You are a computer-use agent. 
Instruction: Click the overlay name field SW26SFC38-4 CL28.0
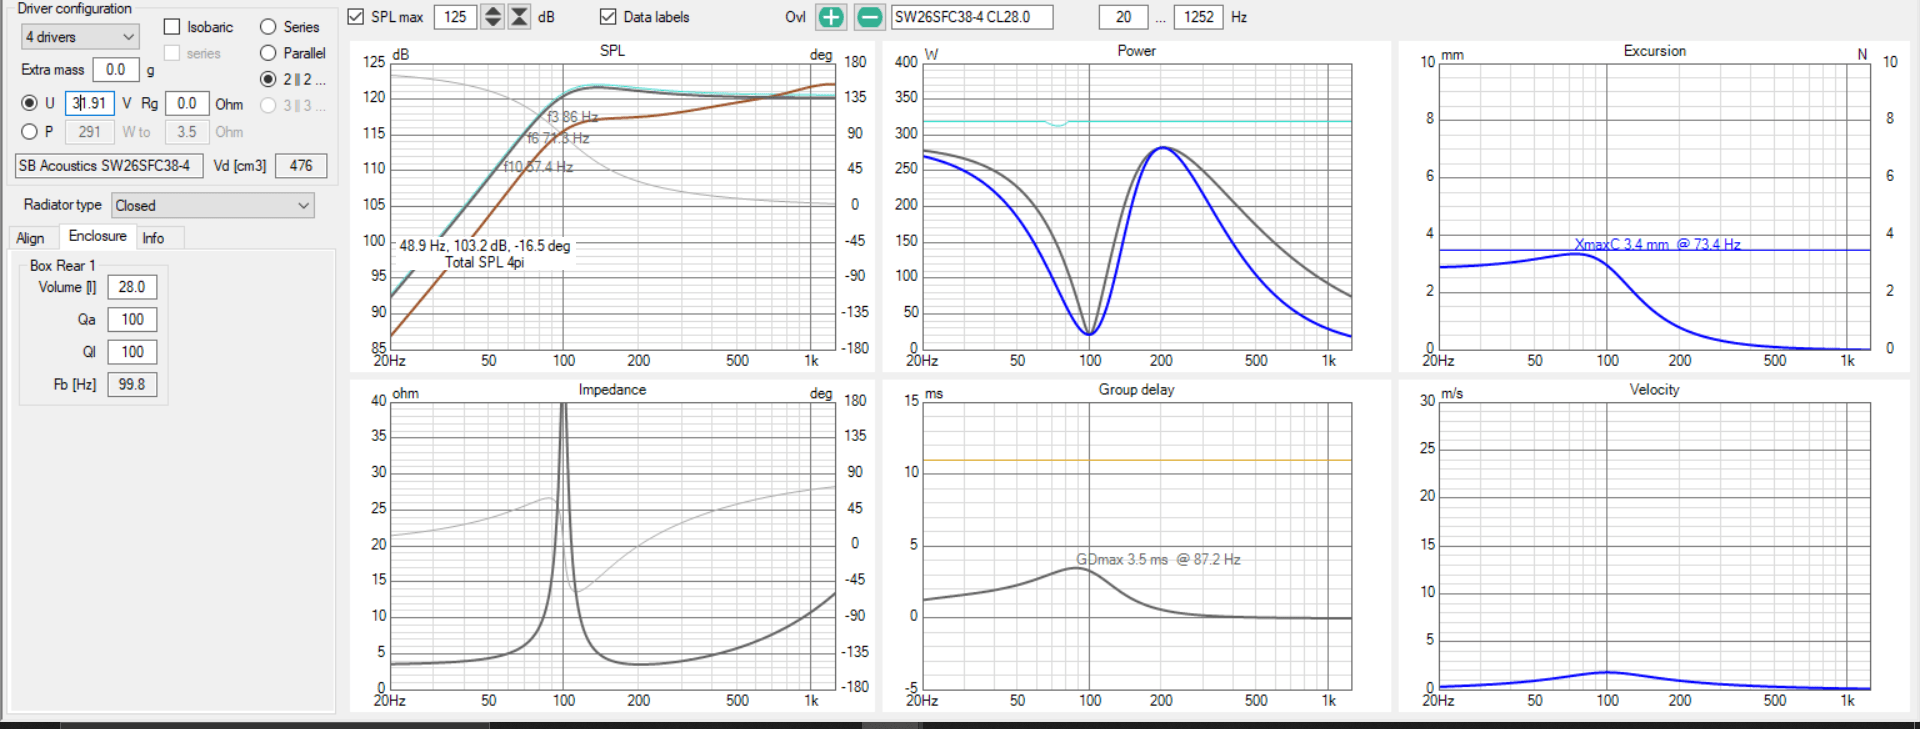972,17
